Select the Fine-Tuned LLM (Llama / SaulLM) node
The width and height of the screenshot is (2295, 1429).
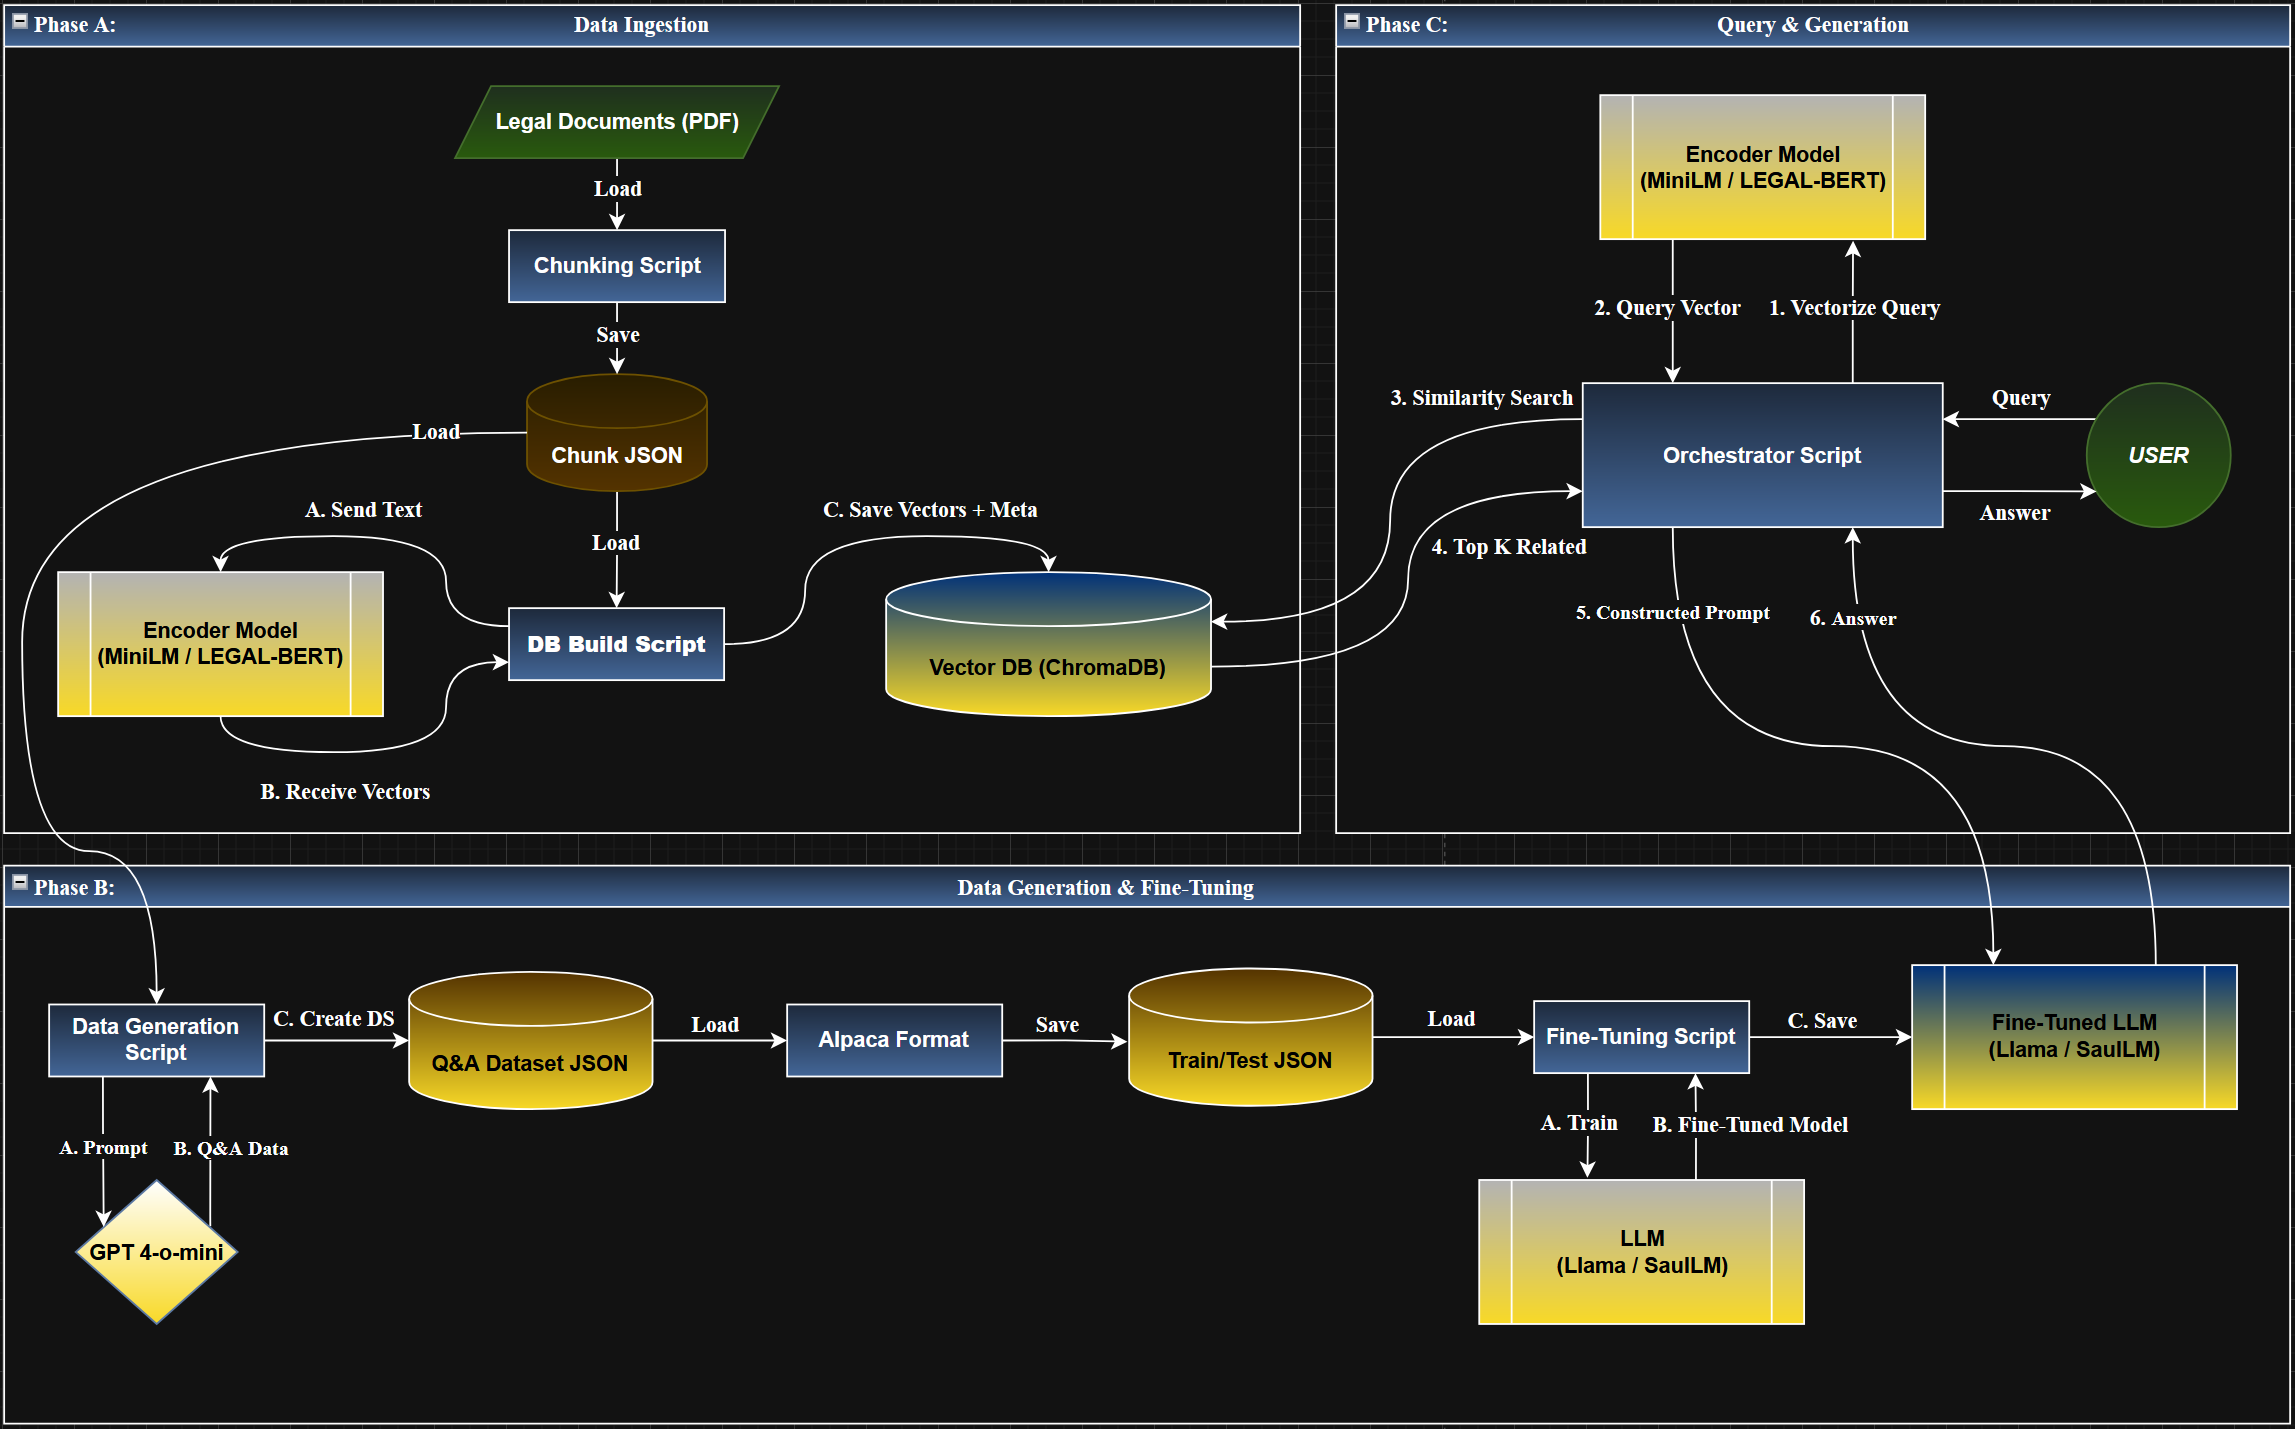point(2074,1037)
